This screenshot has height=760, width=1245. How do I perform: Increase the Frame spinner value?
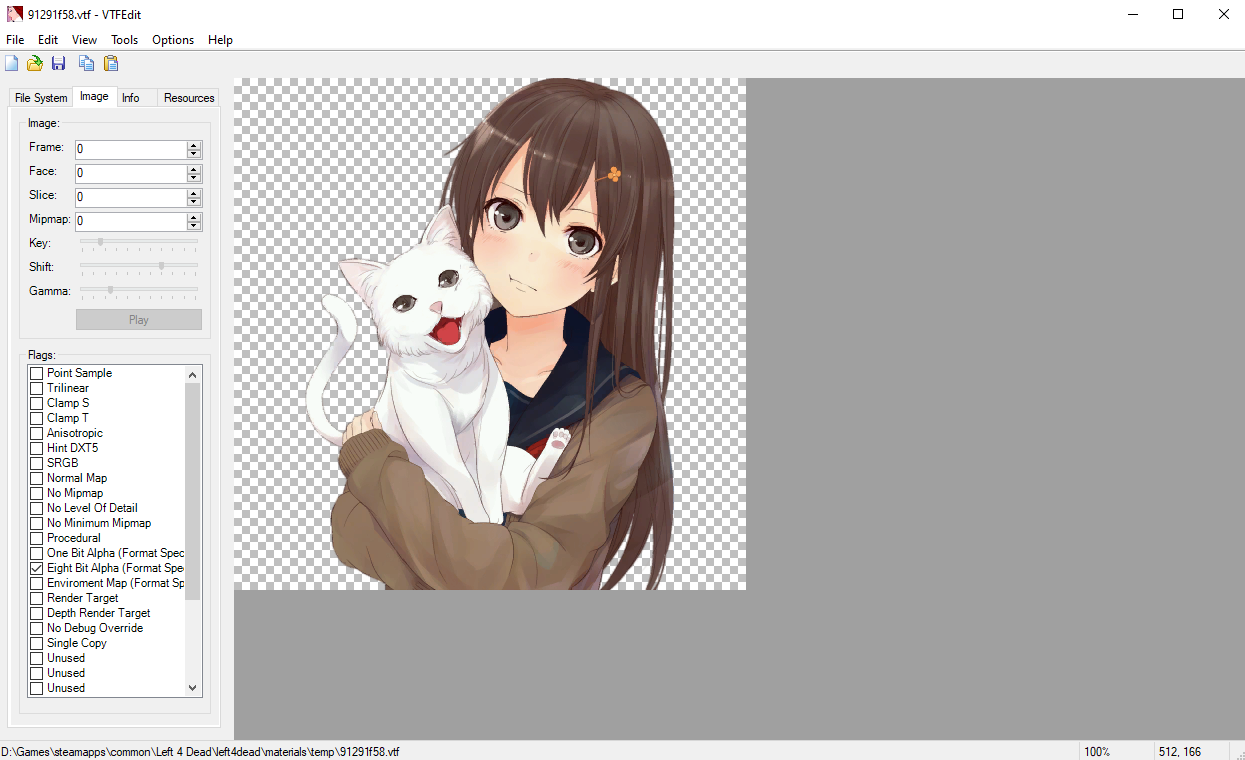pyautogui.click(x=194, y=146)
